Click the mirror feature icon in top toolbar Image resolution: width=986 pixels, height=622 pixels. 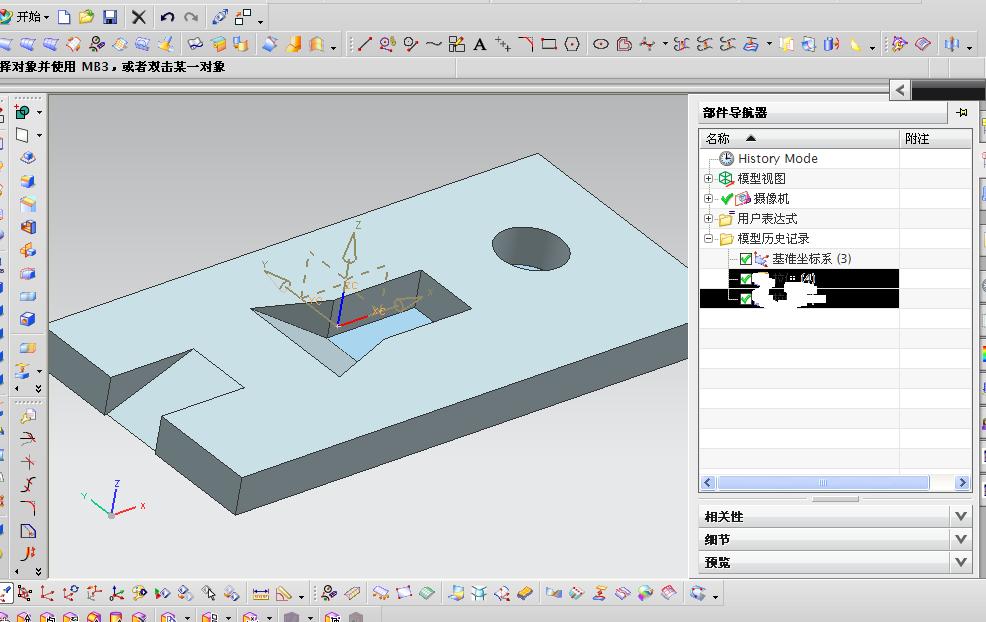[952, 44]
